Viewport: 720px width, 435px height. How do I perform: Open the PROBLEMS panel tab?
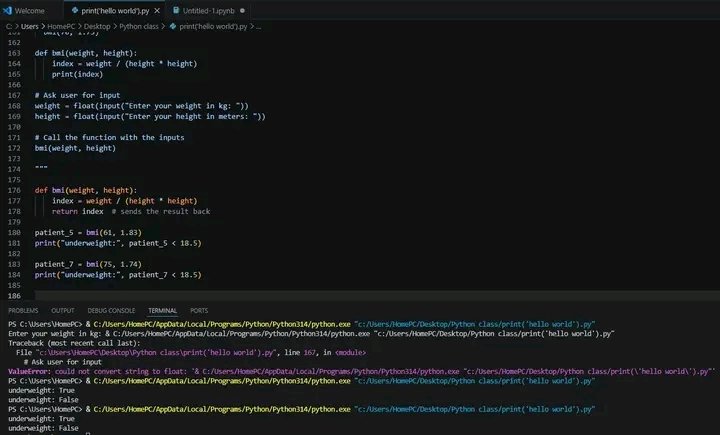[x=23, y=311]
